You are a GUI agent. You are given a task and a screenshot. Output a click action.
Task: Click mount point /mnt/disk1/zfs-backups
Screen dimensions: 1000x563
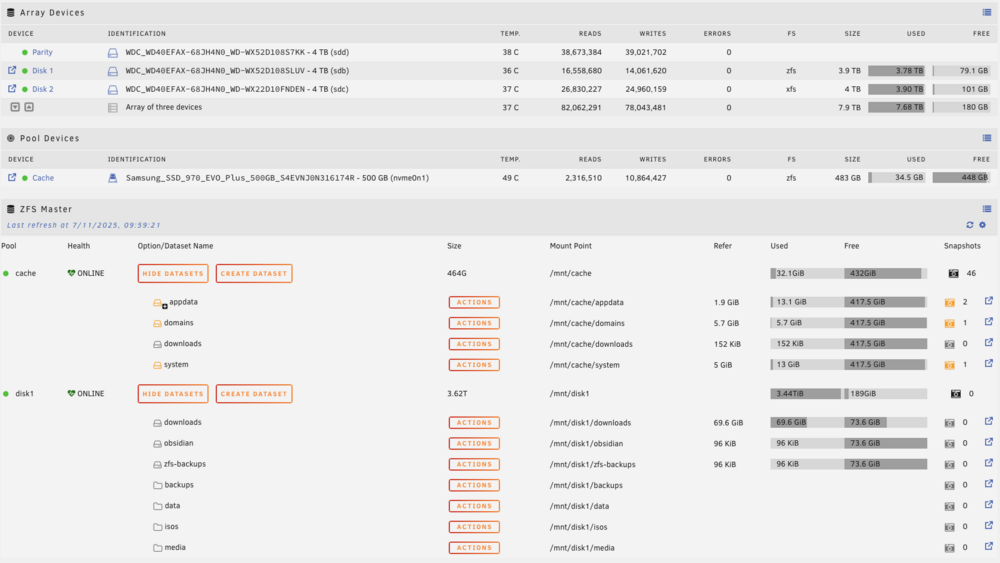[x=592, y=464]
